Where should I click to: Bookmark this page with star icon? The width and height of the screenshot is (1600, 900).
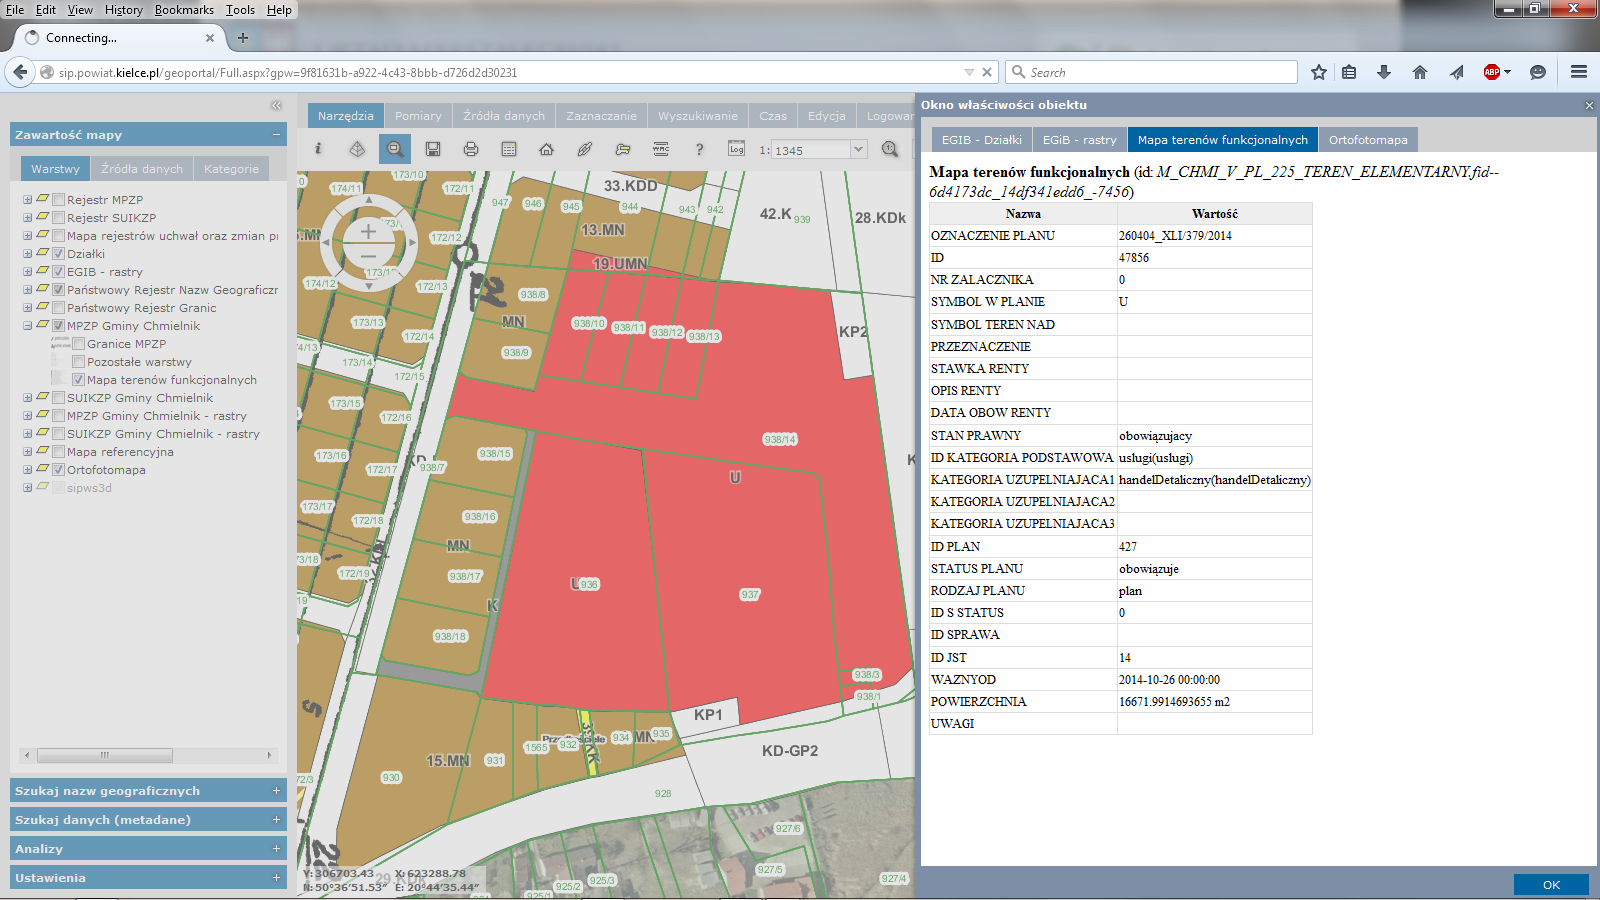pos(1319,72)
